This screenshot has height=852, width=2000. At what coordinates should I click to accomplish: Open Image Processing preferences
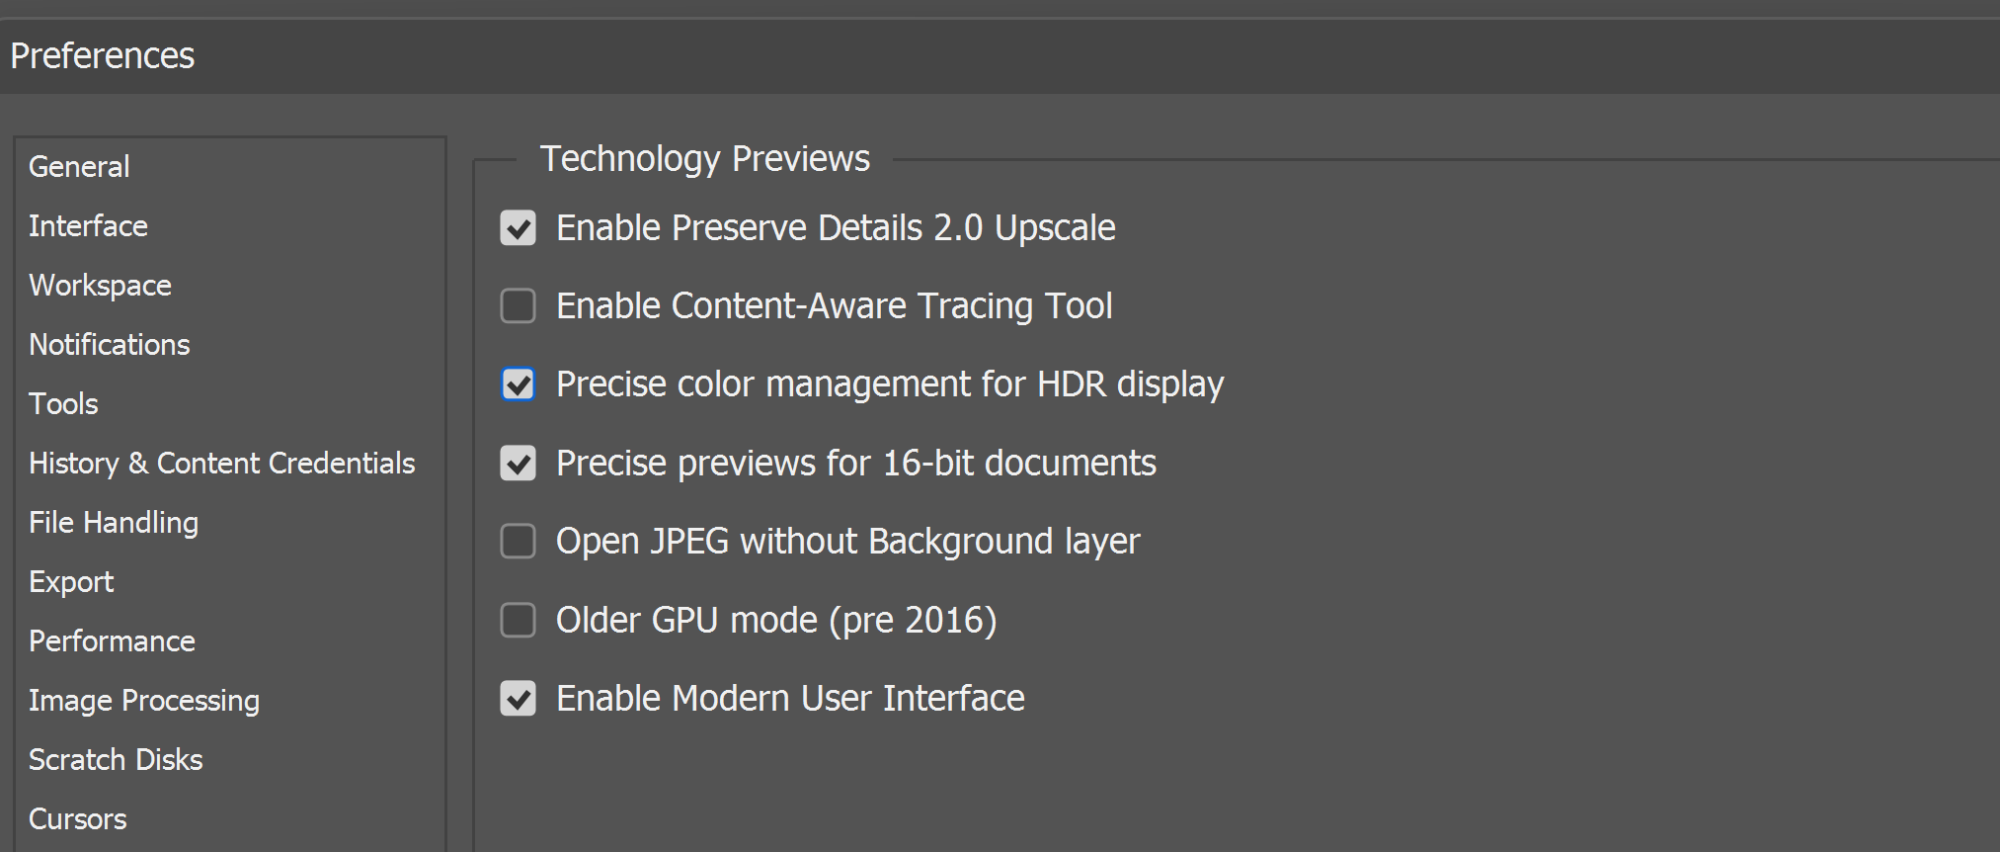(144, 700)
